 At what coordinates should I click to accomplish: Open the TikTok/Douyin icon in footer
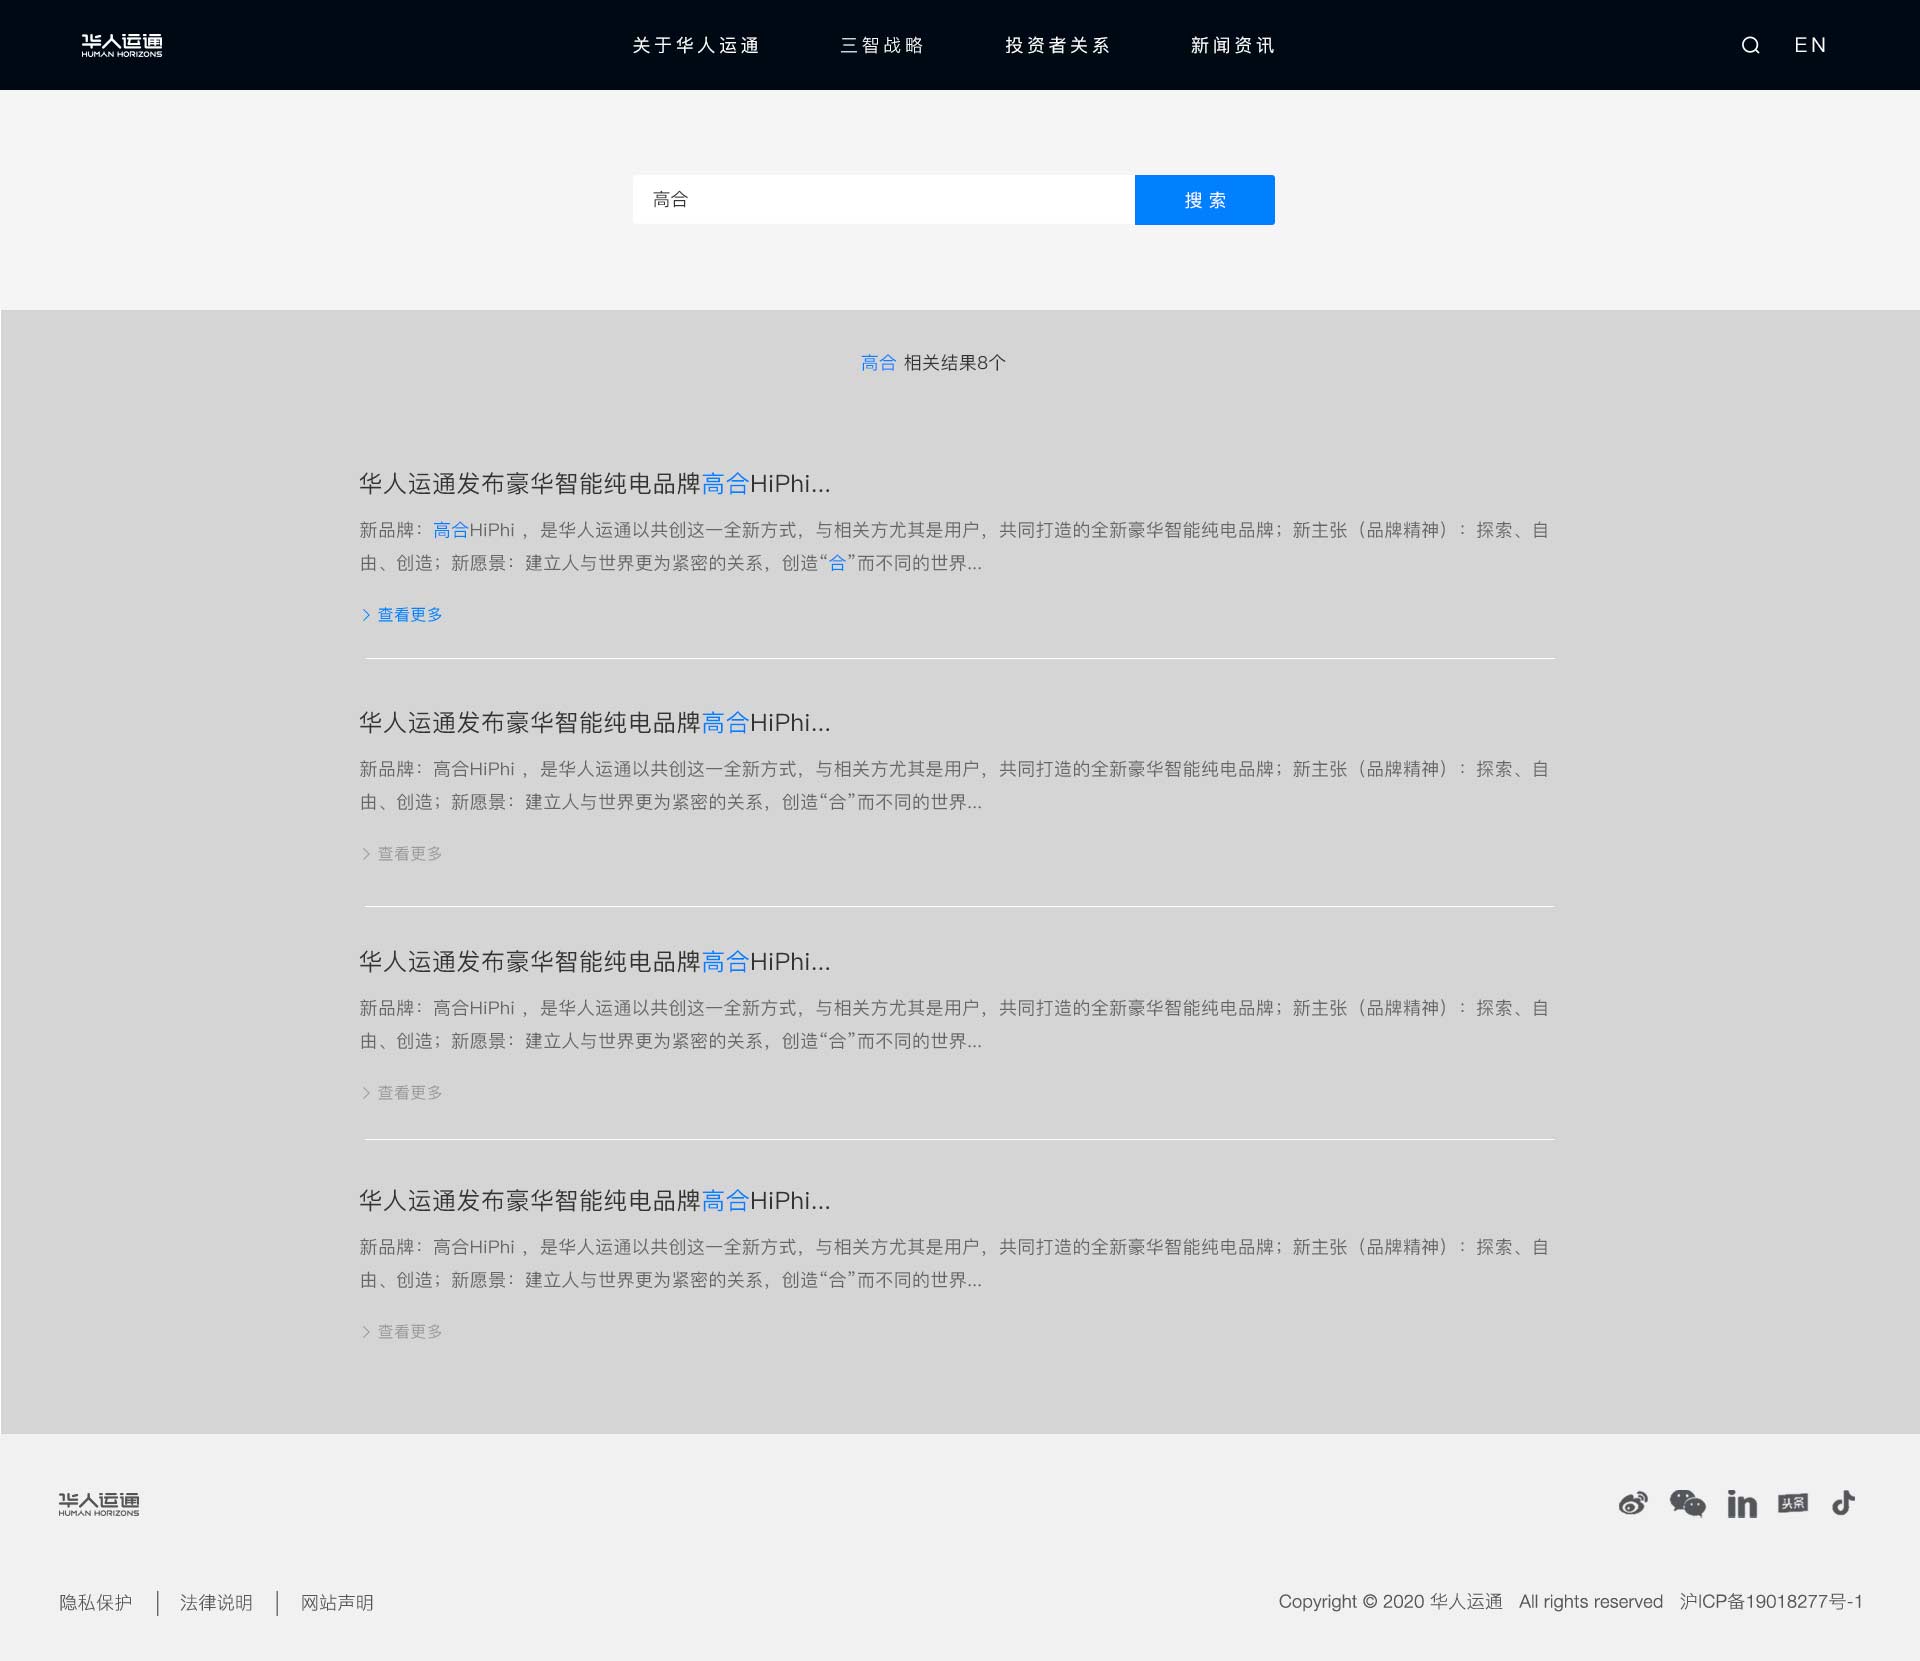point(1843,1503)
